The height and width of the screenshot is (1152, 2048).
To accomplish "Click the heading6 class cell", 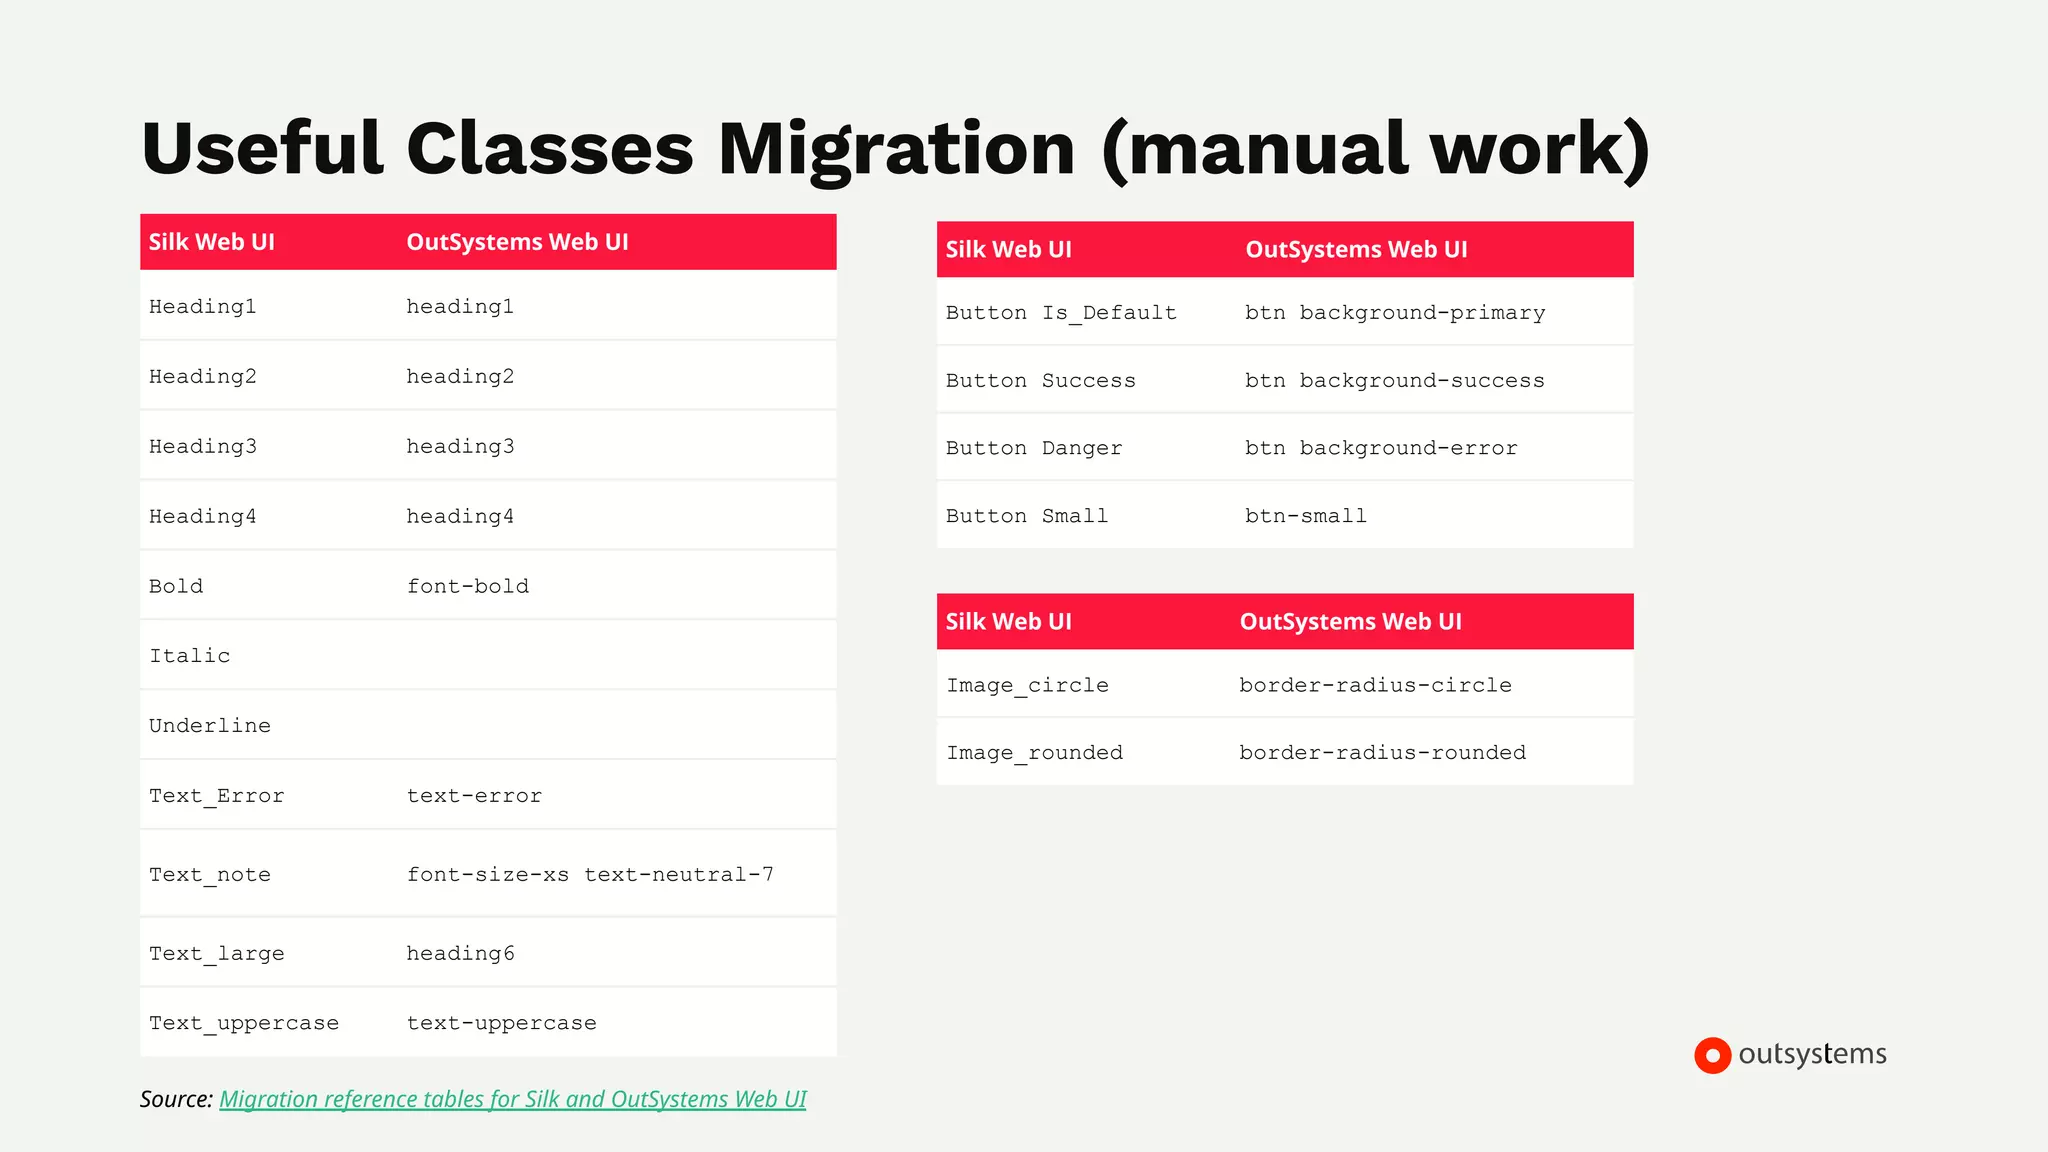I will (460, 953).
